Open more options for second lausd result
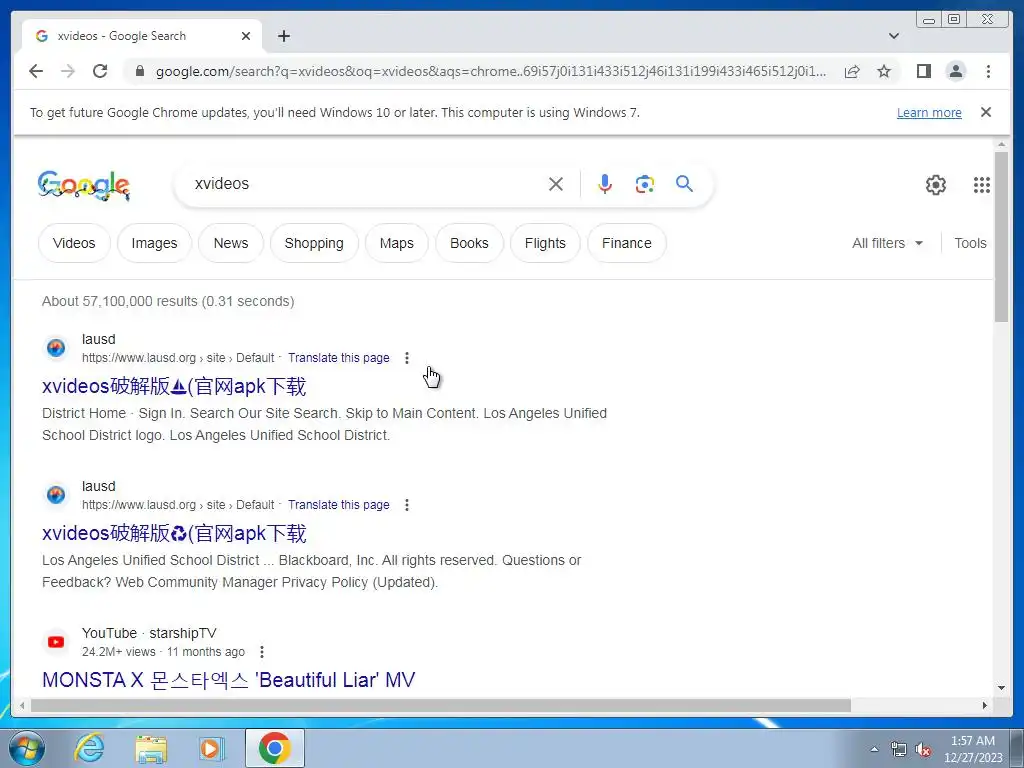 click(406, 505)
